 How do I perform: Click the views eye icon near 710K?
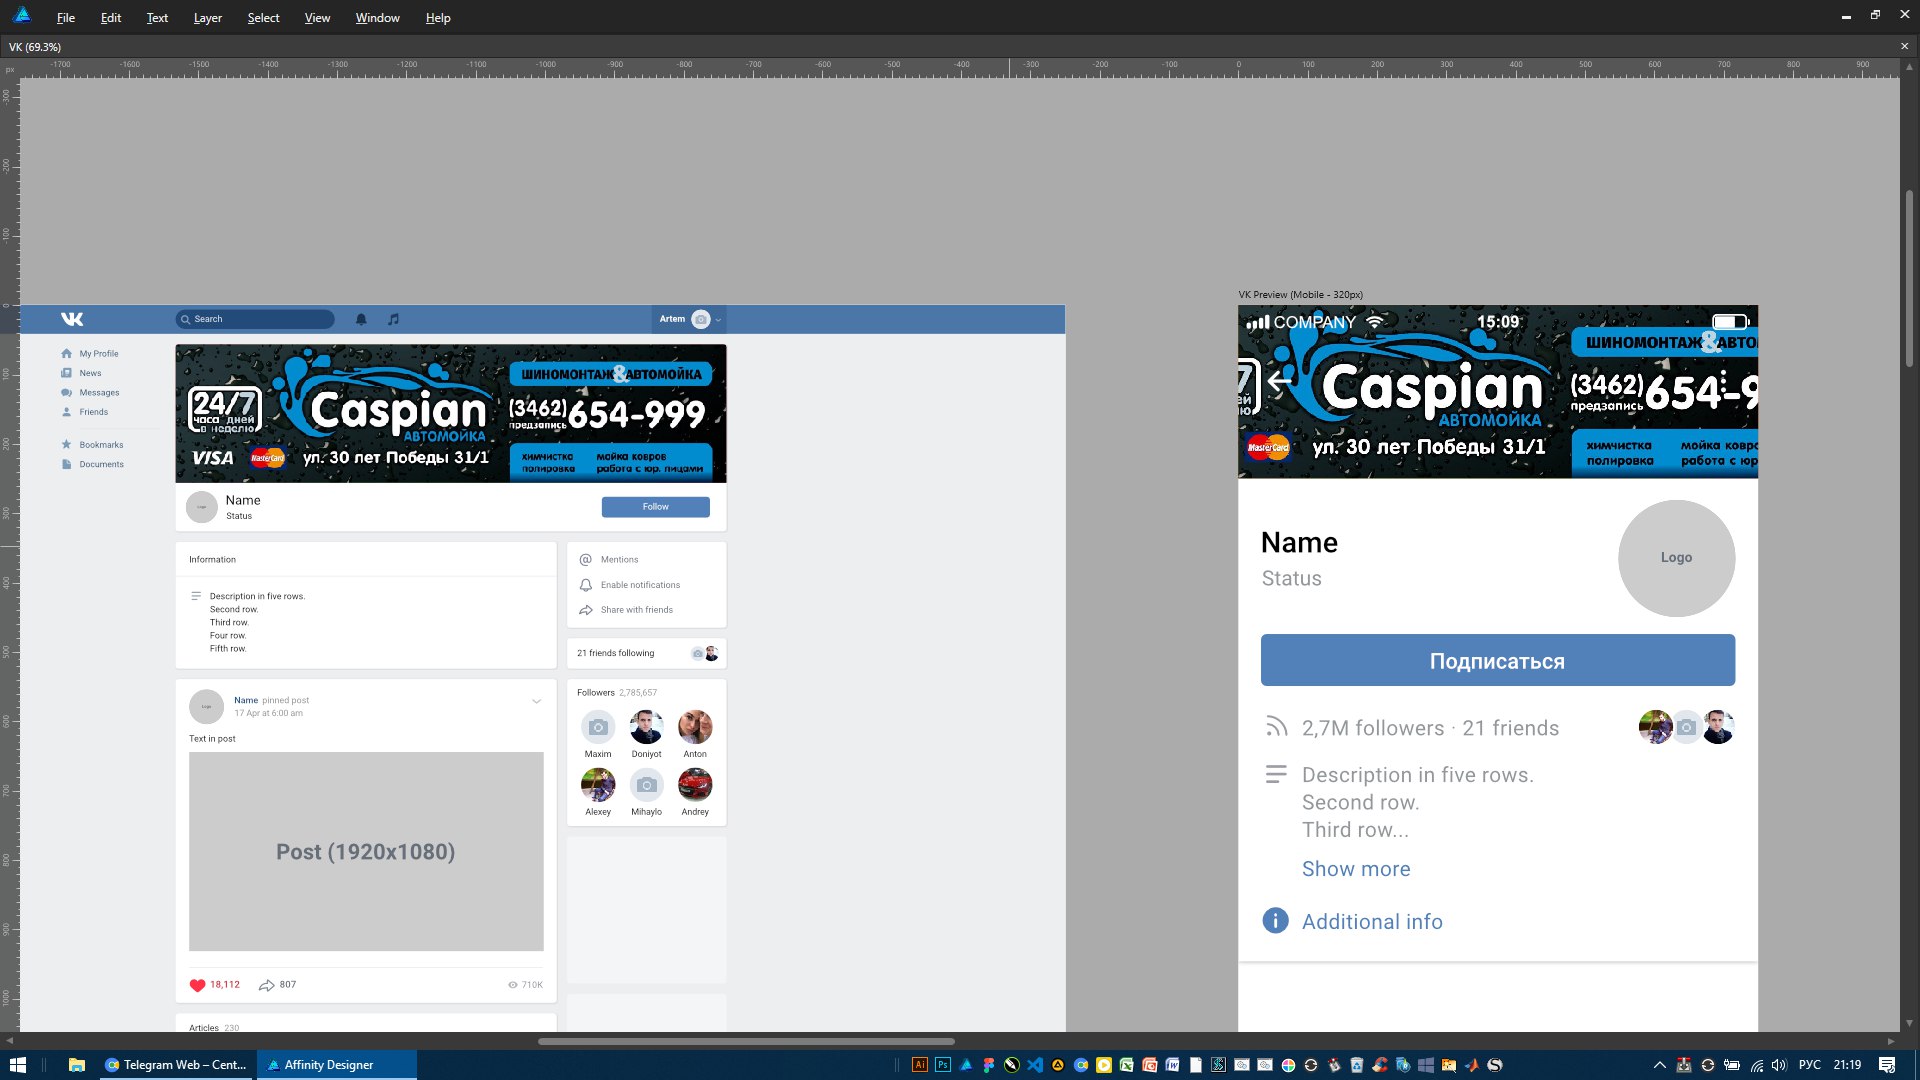[513, 985]
